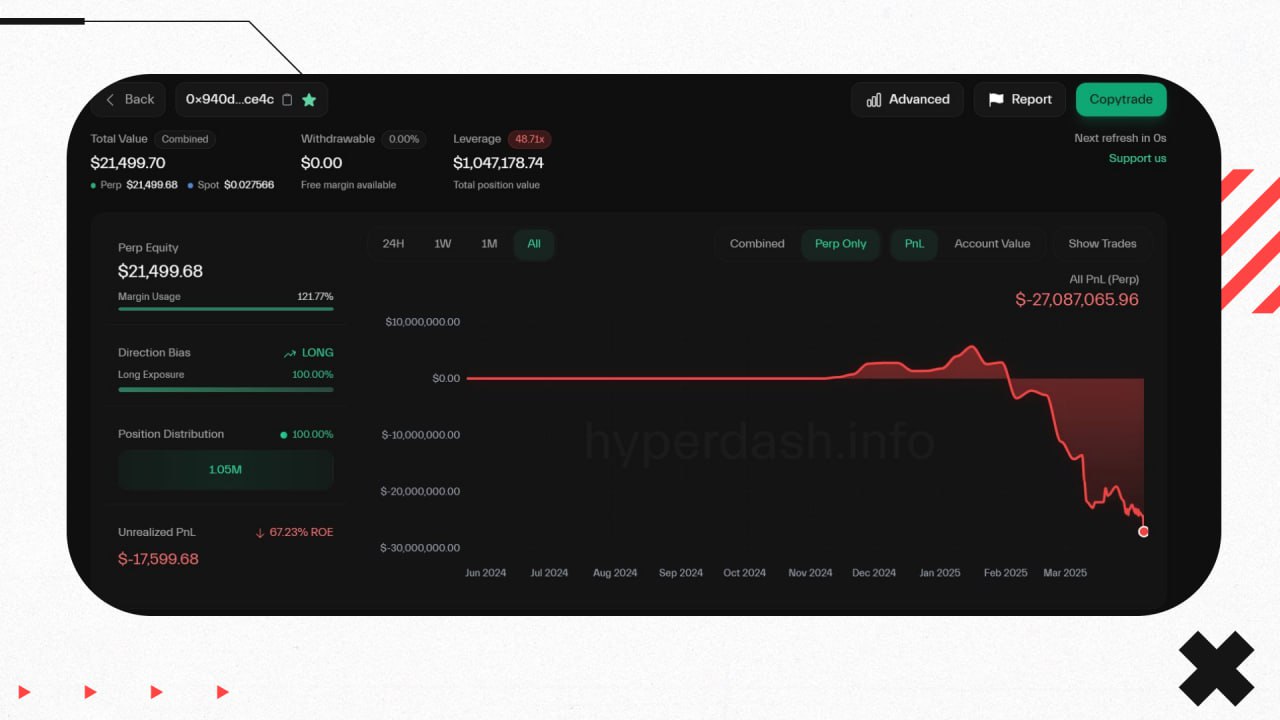This screenshot has height=720, width=1280.
Task: Toggle the green favorite star icon
Action: (x=309, y=100)
